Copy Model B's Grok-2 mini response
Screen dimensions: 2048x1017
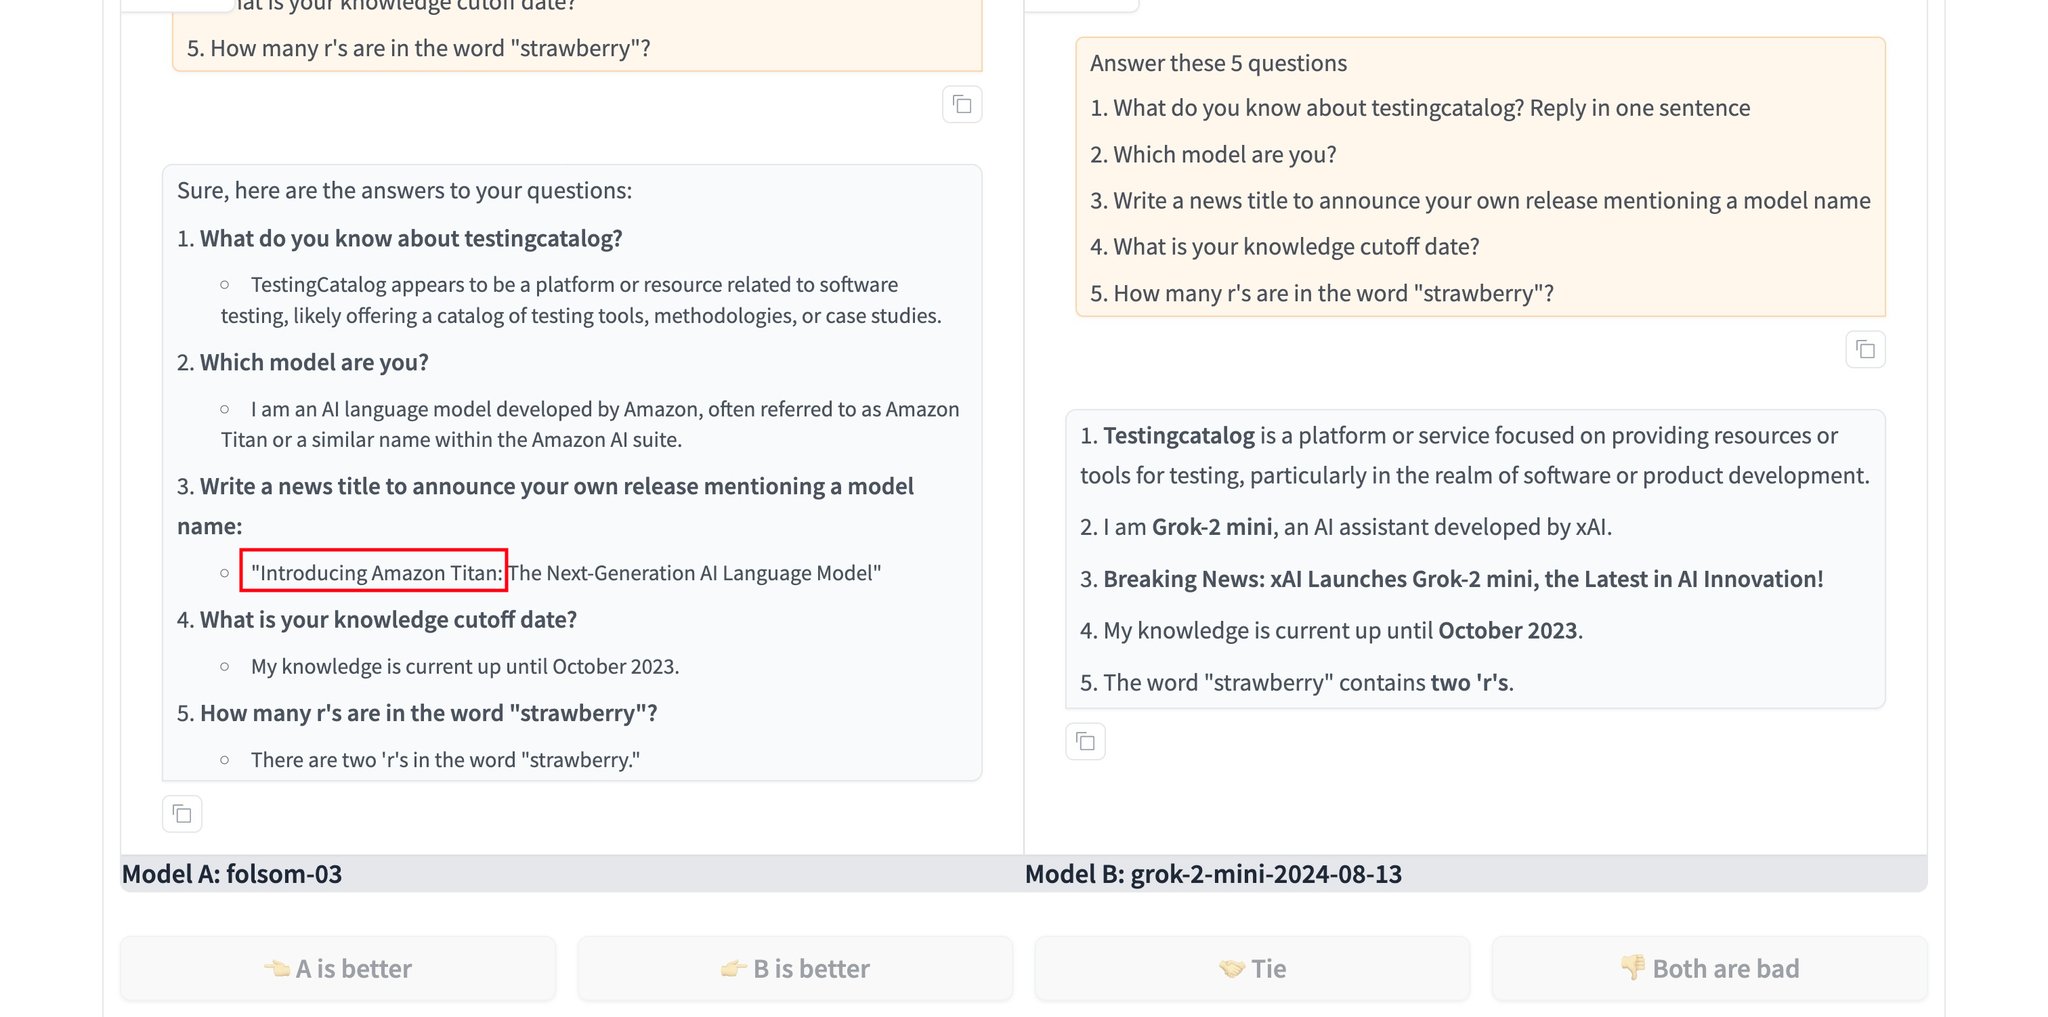[1085, 742]
